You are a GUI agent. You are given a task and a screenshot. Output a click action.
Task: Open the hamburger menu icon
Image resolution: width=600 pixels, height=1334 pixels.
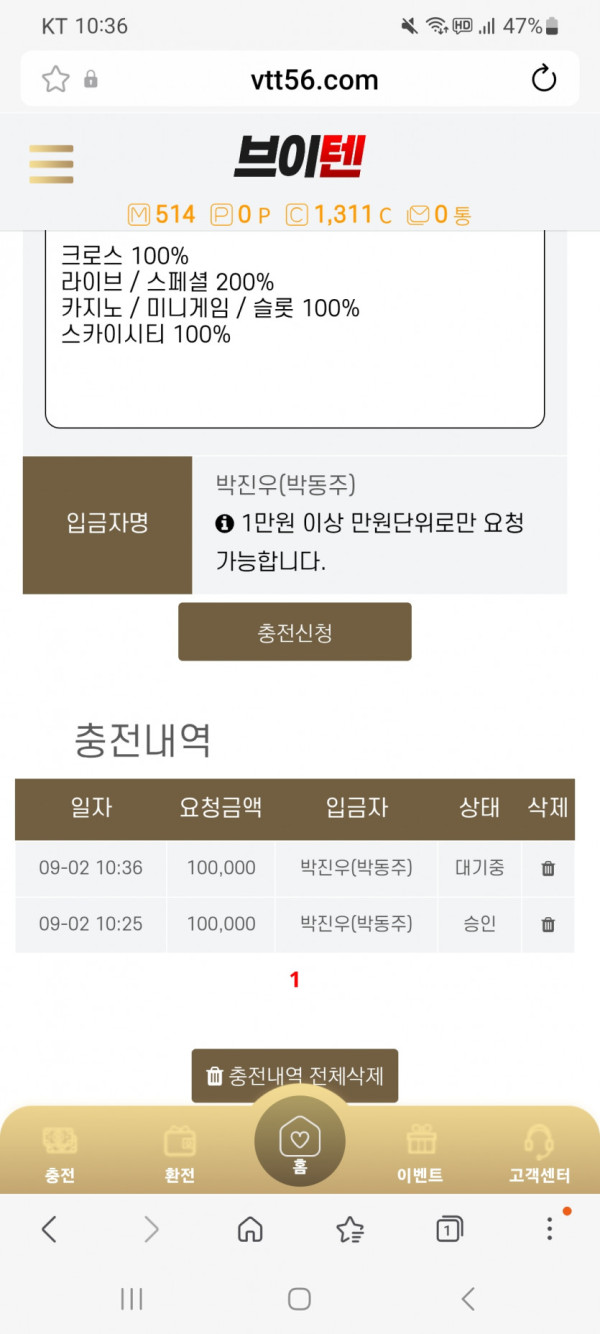51,164
